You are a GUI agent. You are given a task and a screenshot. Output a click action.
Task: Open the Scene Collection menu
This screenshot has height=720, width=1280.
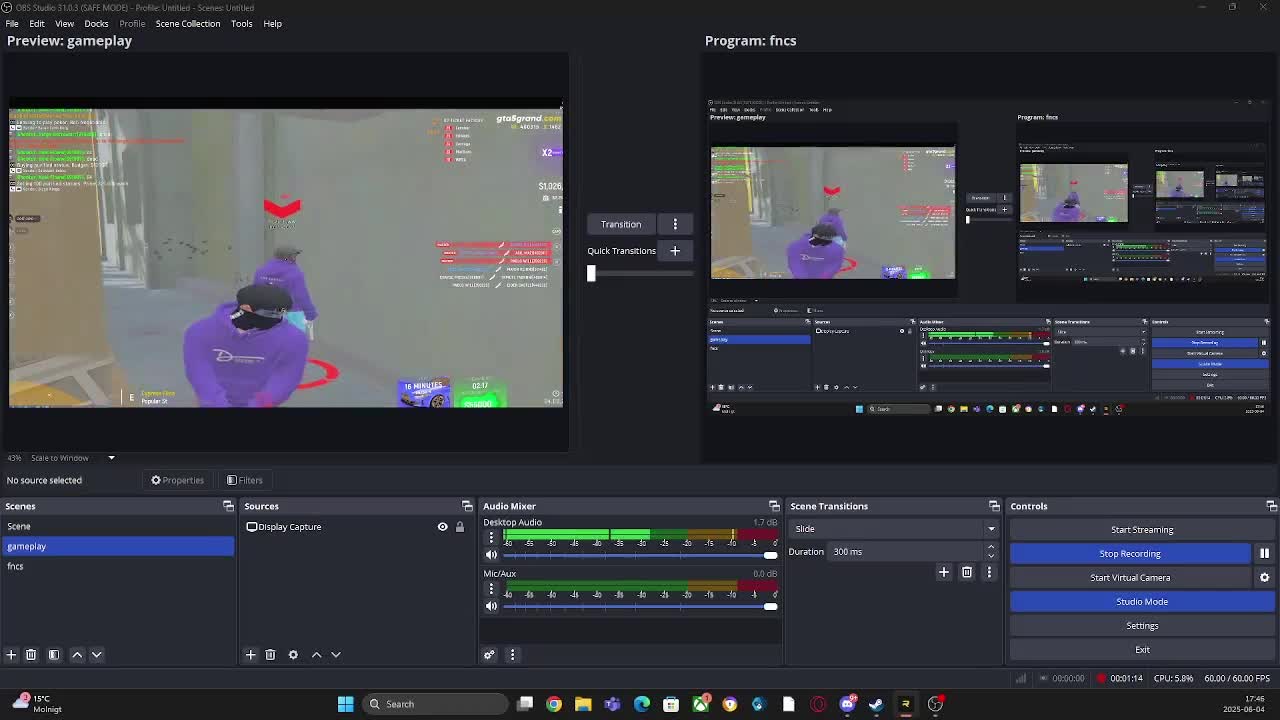pos(188,23)
